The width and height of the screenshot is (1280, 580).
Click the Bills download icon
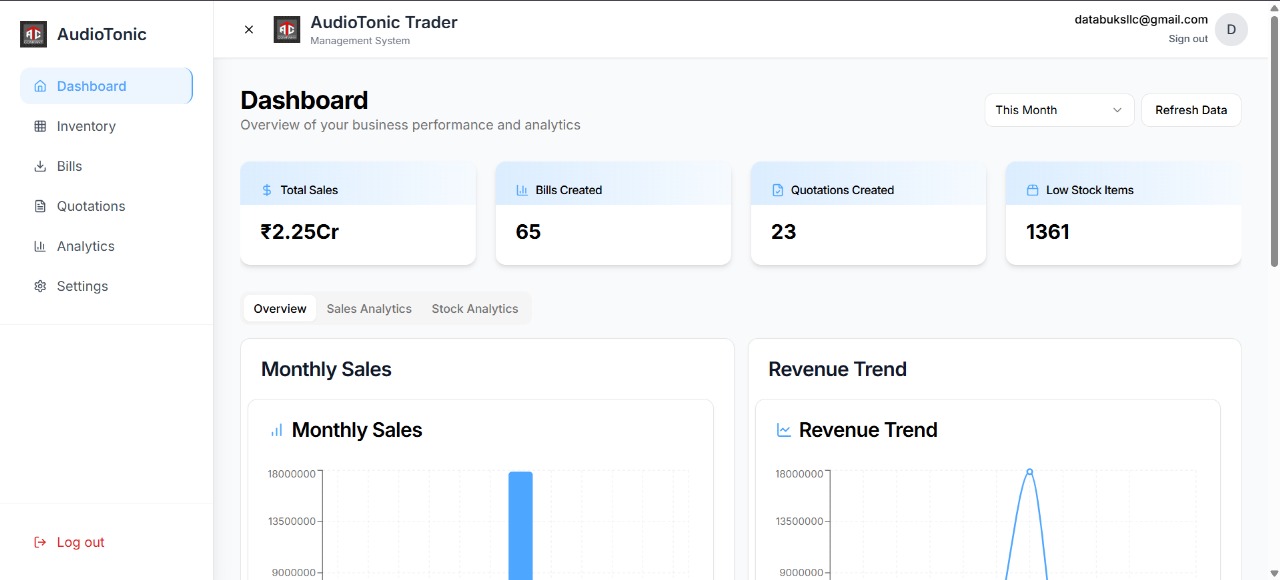point(40,166)
